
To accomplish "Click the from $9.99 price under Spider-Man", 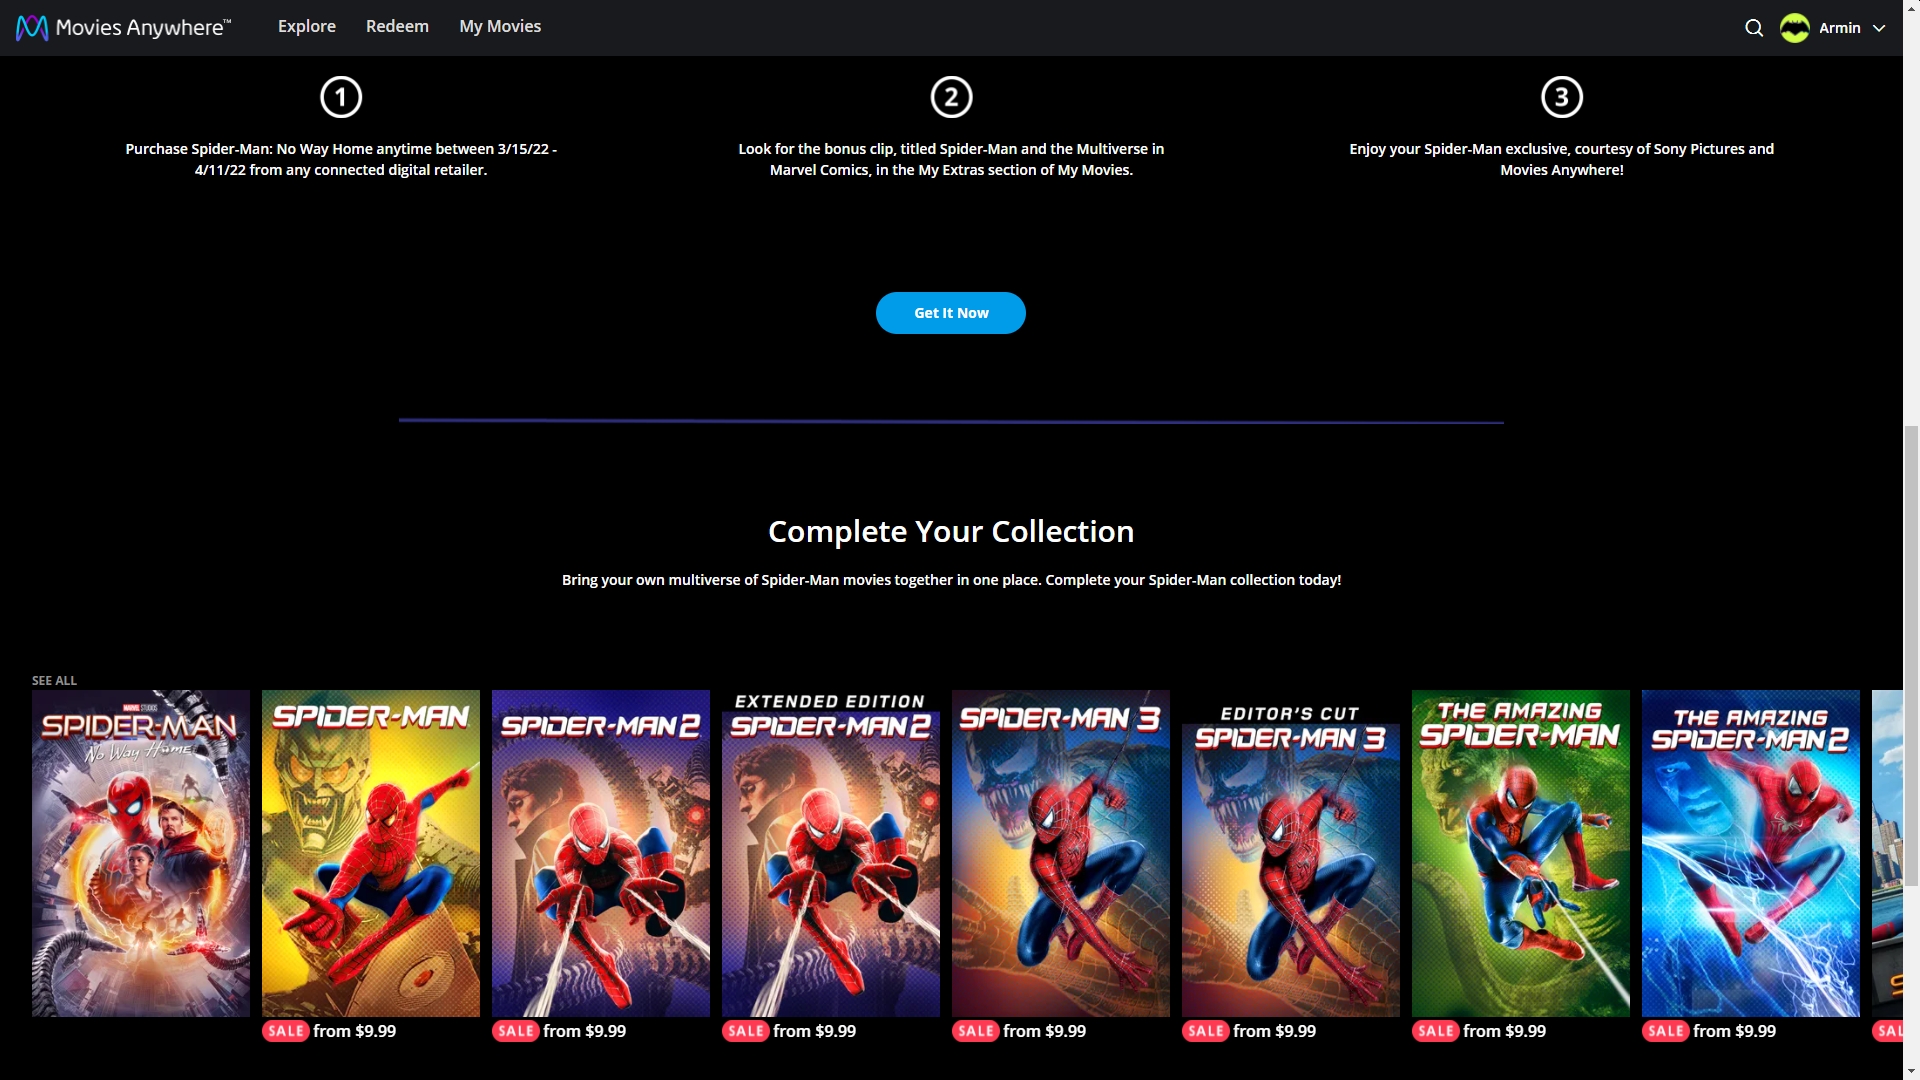I will point(354,1031).
